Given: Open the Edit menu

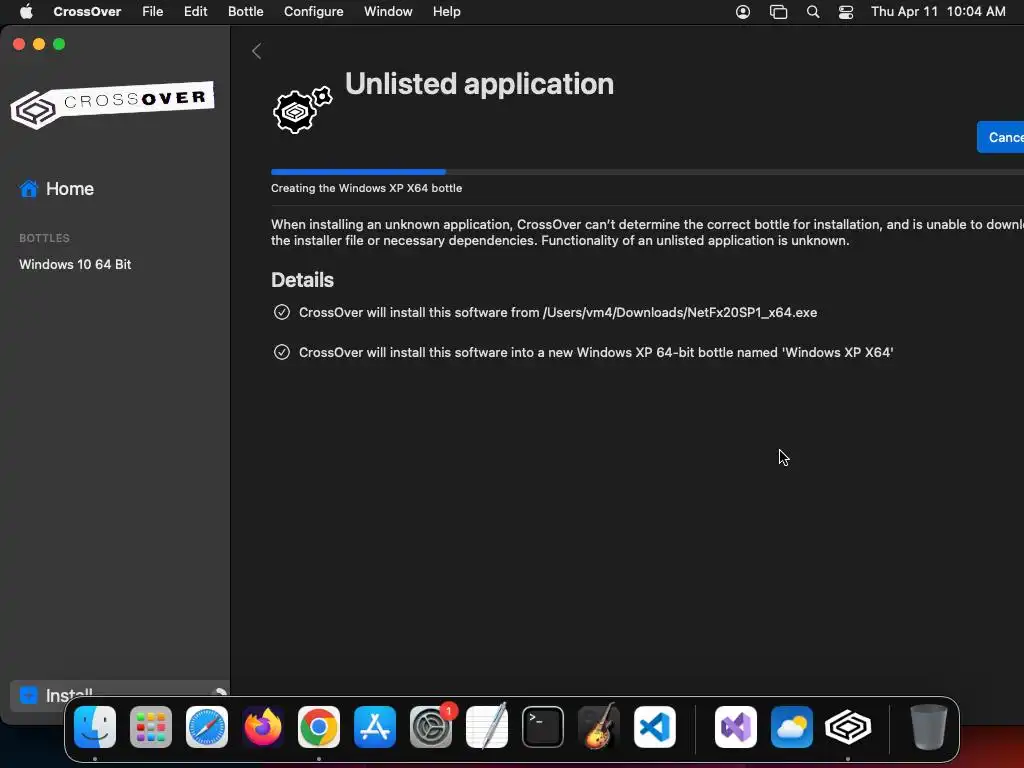Looking at the screenshot, I should (x=195, y=12).
